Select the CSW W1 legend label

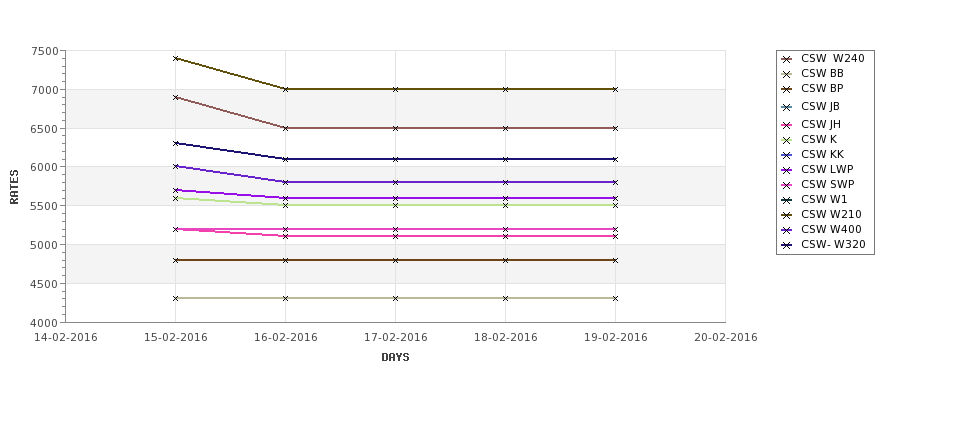click(x=824, y=199)
